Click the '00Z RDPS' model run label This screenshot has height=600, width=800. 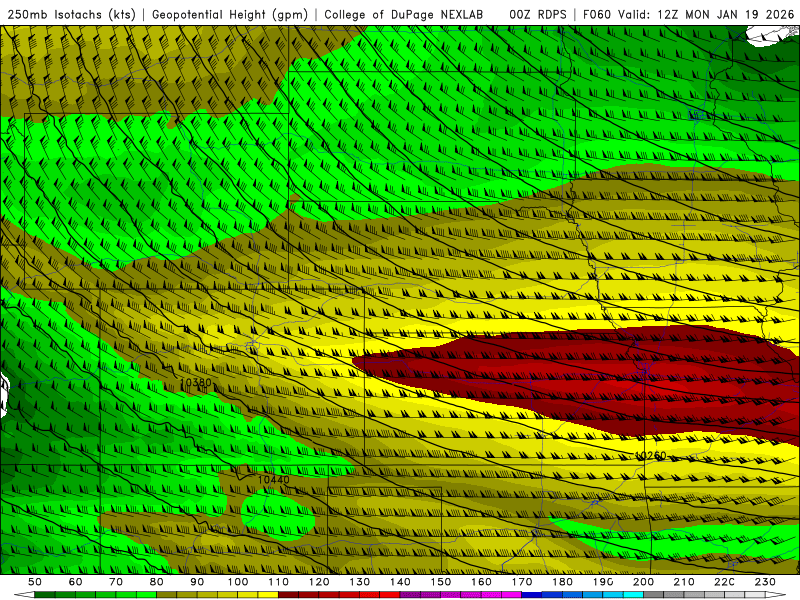tap(538, 14)
